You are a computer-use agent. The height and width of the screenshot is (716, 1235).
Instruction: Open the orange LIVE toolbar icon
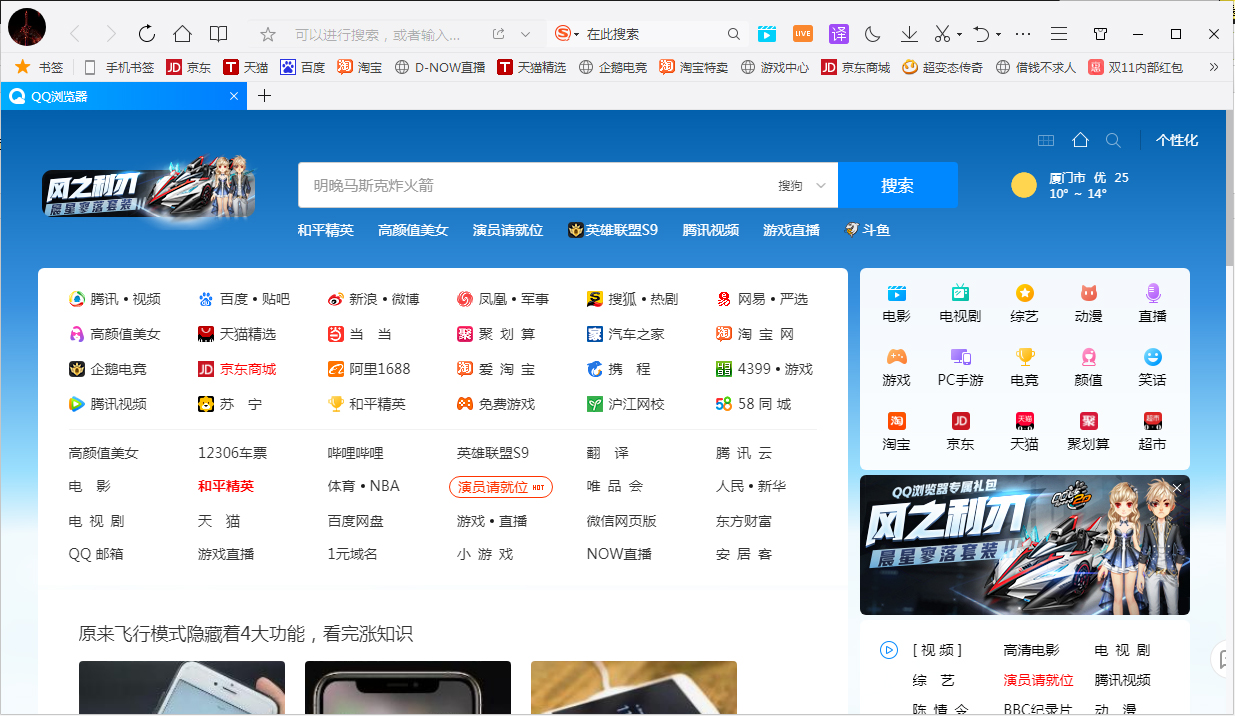[802, 33]
